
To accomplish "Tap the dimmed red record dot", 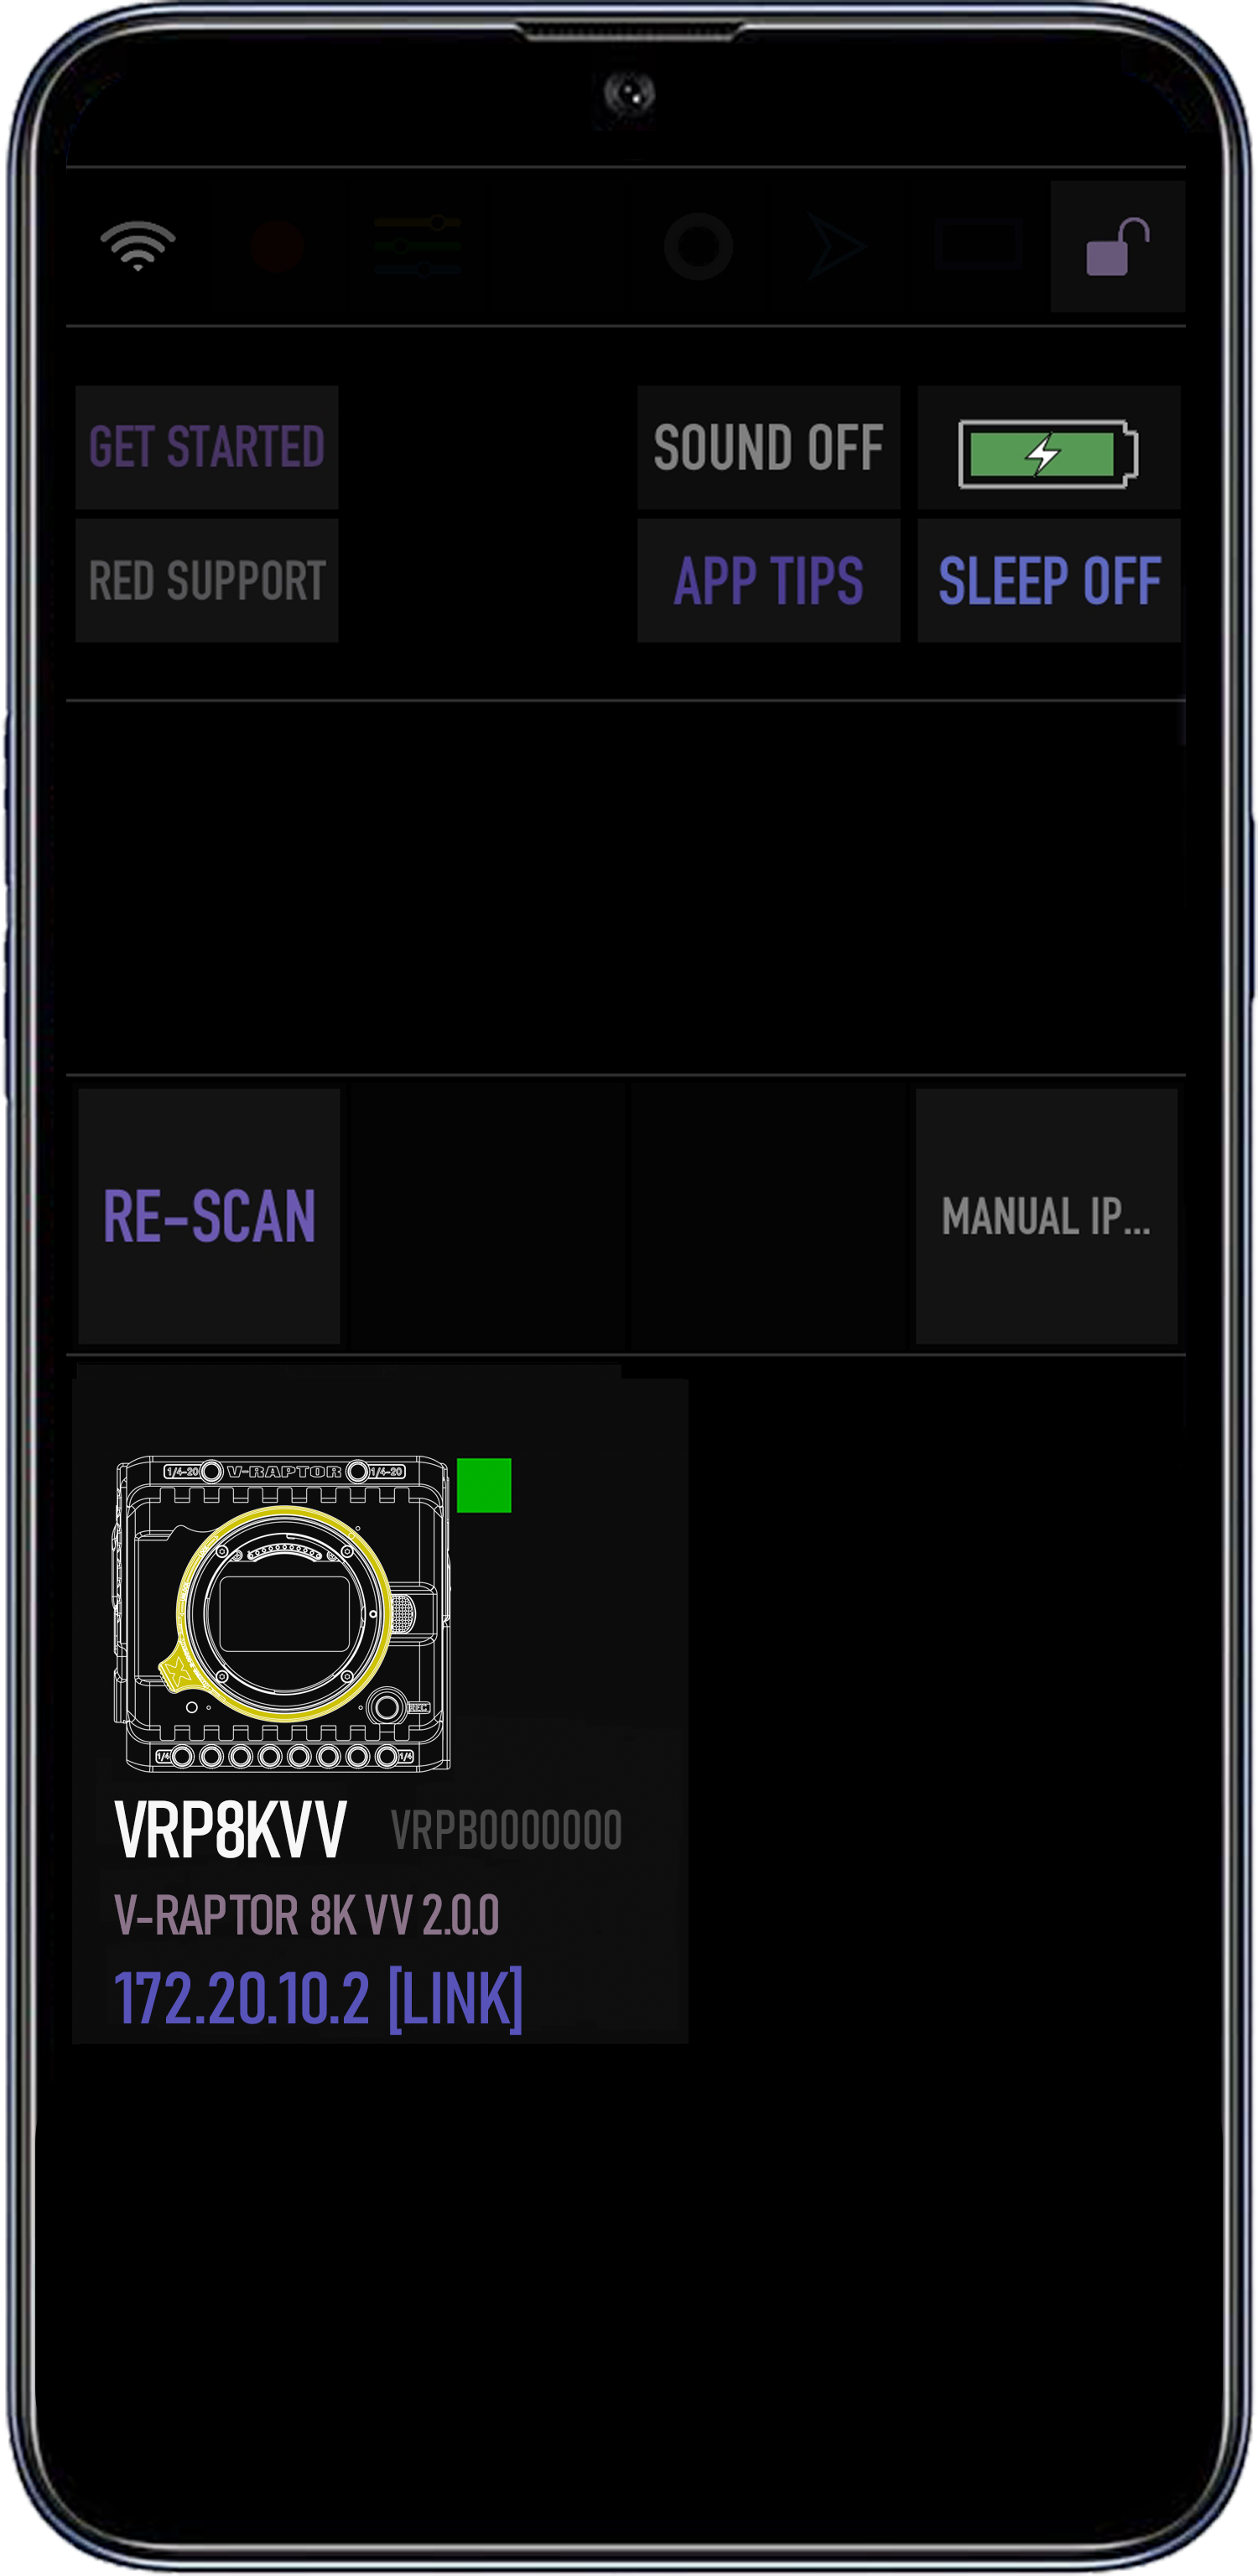I will tap(278, 246).
